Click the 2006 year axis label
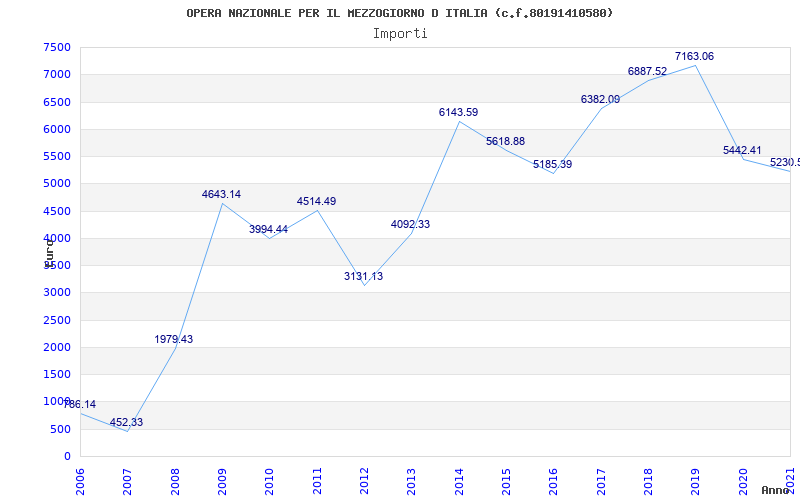Screen dimensions: 800x500 click(80, 481)
